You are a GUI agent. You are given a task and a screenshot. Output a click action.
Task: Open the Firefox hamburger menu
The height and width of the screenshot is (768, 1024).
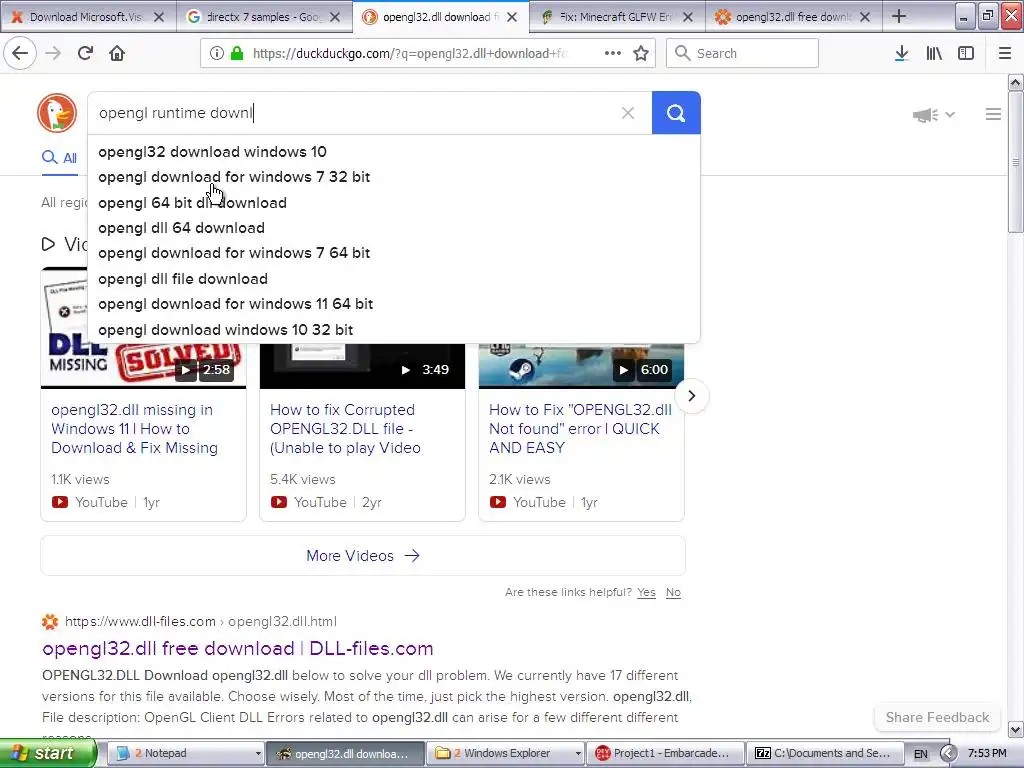pyautogui.click(x=1005, y=54)
